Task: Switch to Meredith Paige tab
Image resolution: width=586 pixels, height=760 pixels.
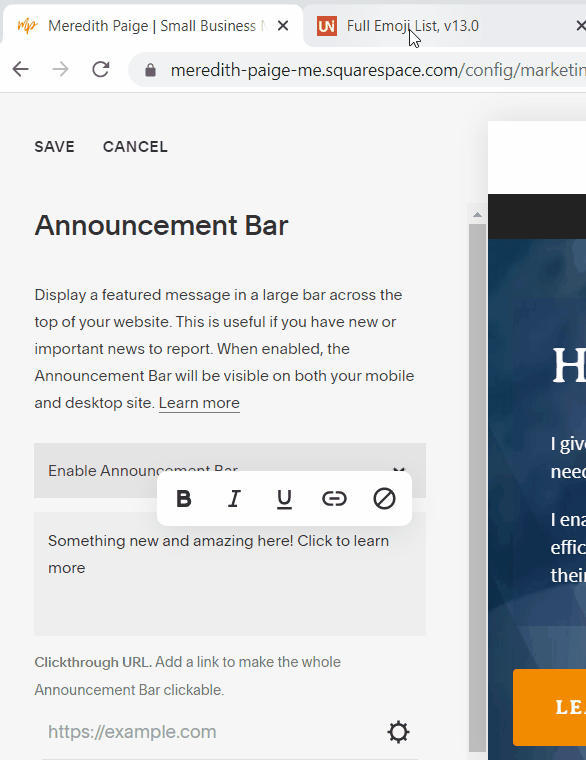Action: coord(153,26)
